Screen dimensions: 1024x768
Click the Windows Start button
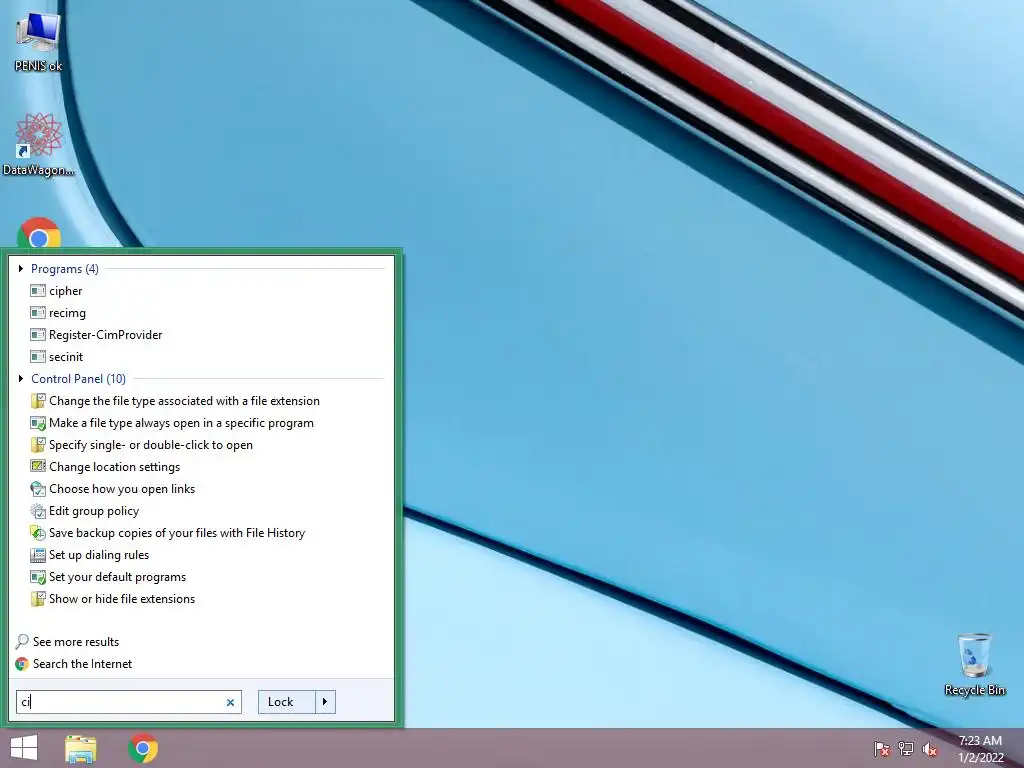tap(24, 748)
